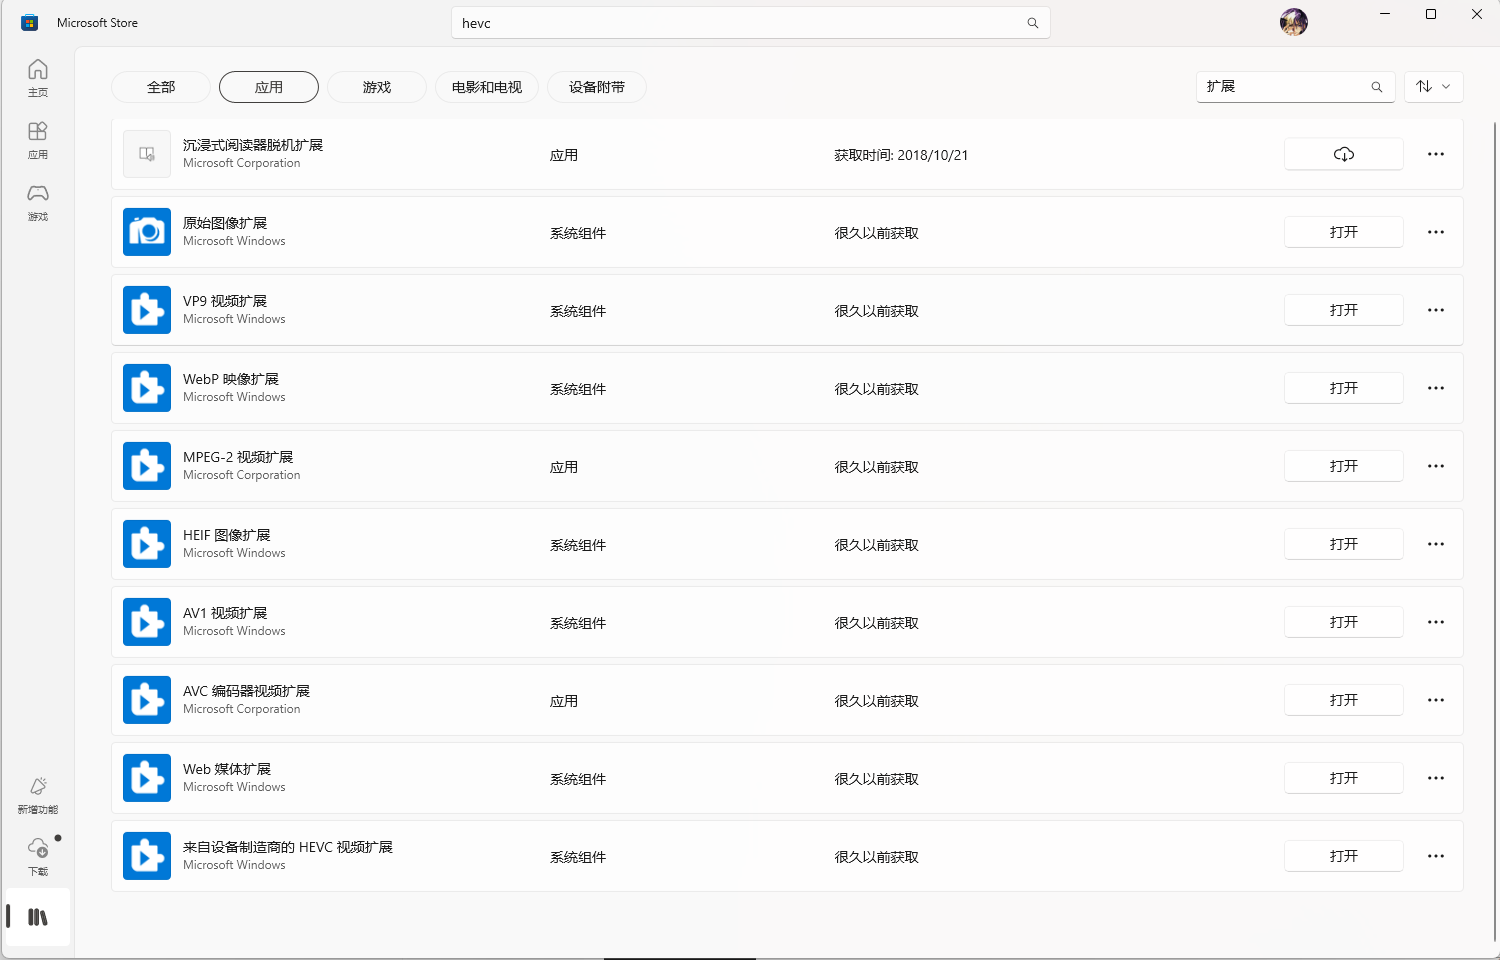Download 沉浸式阅读器脱机扩展 via cloud icon
The height and width of the screenshot is (960, 1500).
click(x=1344, y=154)
